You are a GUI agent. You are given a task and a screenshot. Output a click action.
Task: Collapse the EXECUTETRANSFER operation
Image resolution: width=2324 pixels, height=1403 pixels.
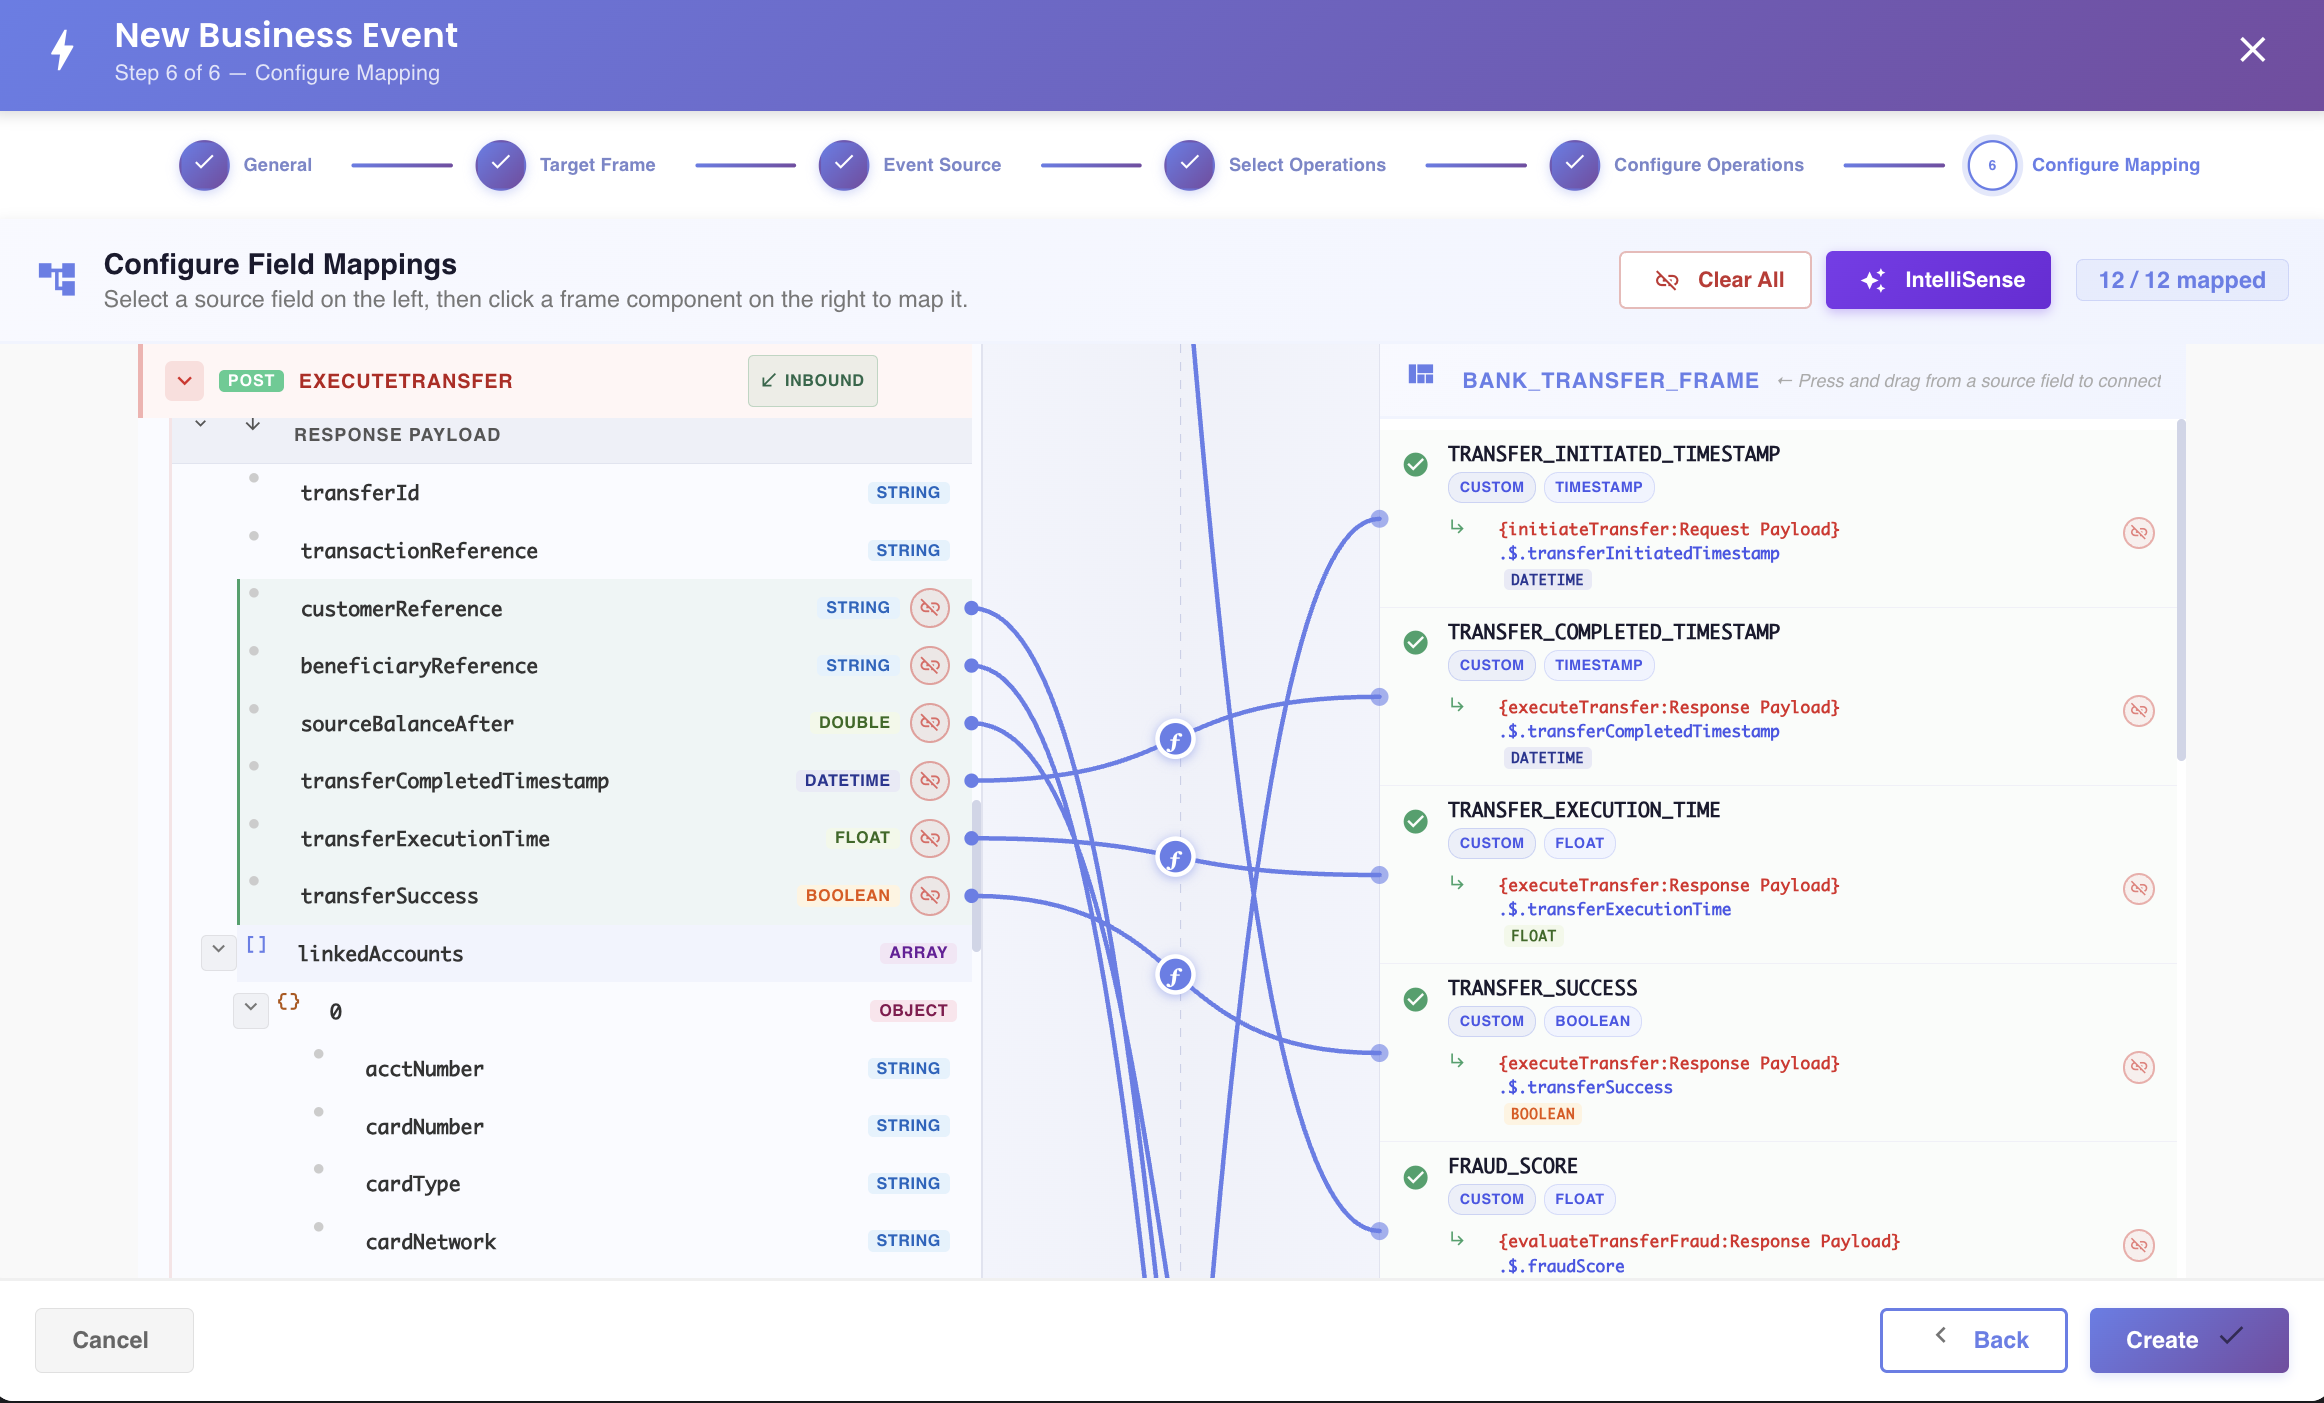click(x=185, y=381)
